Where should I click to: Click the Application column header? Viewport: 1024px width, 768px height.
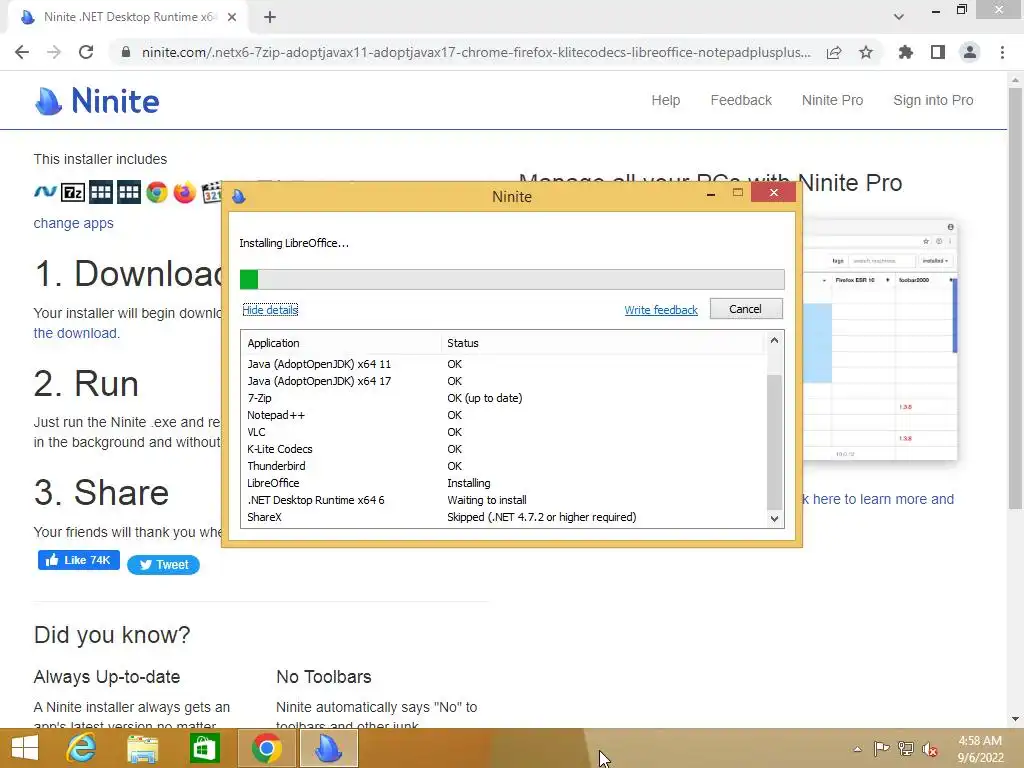point(342,343)
